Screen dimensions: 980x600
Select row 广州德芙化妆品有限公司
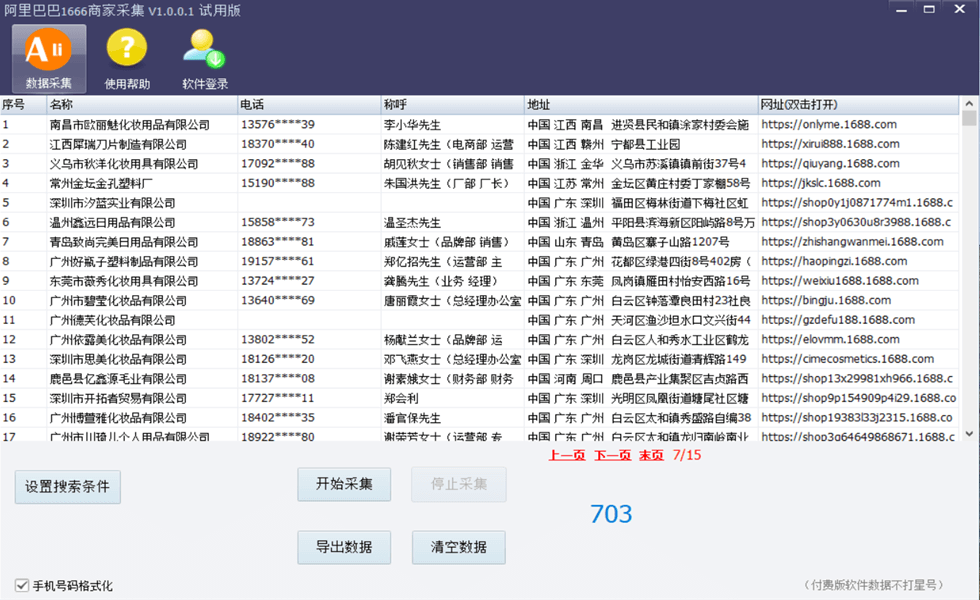[479, 320]
